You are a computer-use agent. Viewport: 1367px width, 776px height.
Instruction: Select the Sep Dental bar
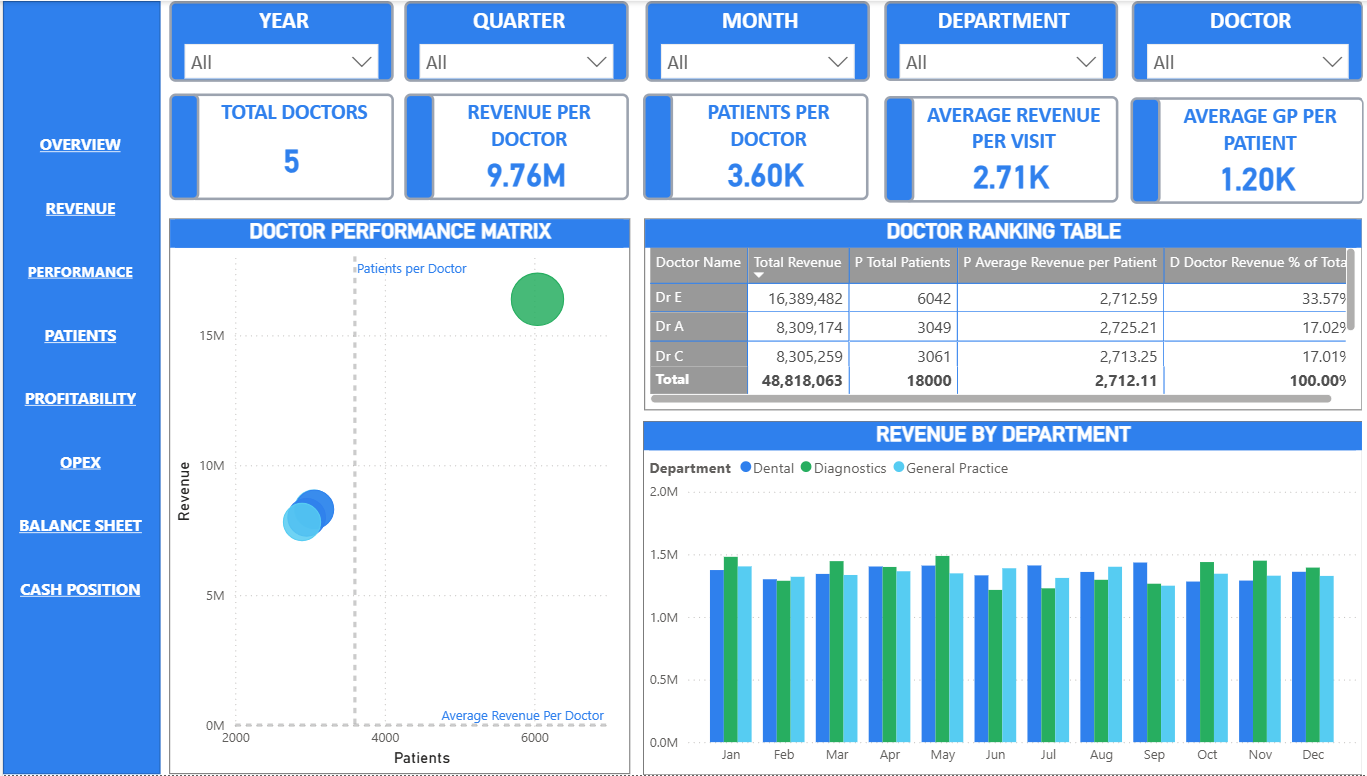1140,653
